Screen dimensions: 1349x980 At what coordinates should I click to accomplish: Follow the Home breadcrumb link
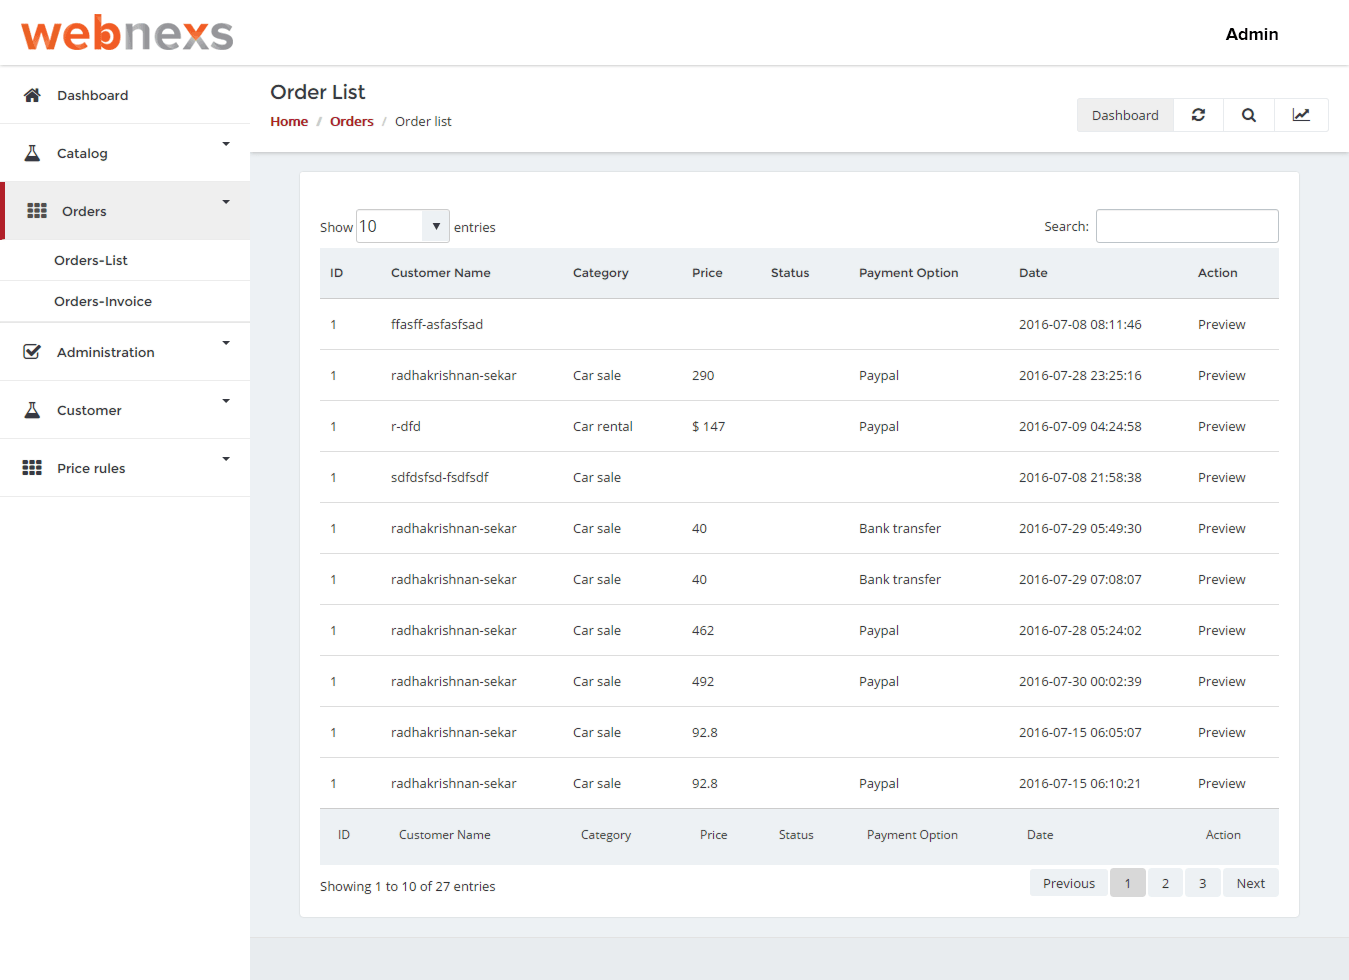[289, 121]
